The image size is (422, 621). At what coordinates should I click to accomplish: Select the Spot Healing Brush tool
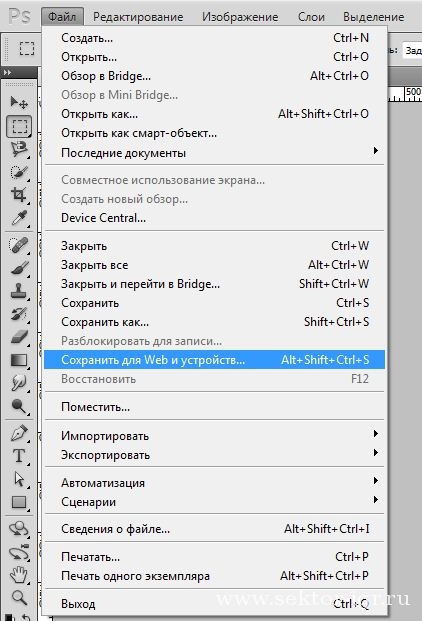(19, 245)
